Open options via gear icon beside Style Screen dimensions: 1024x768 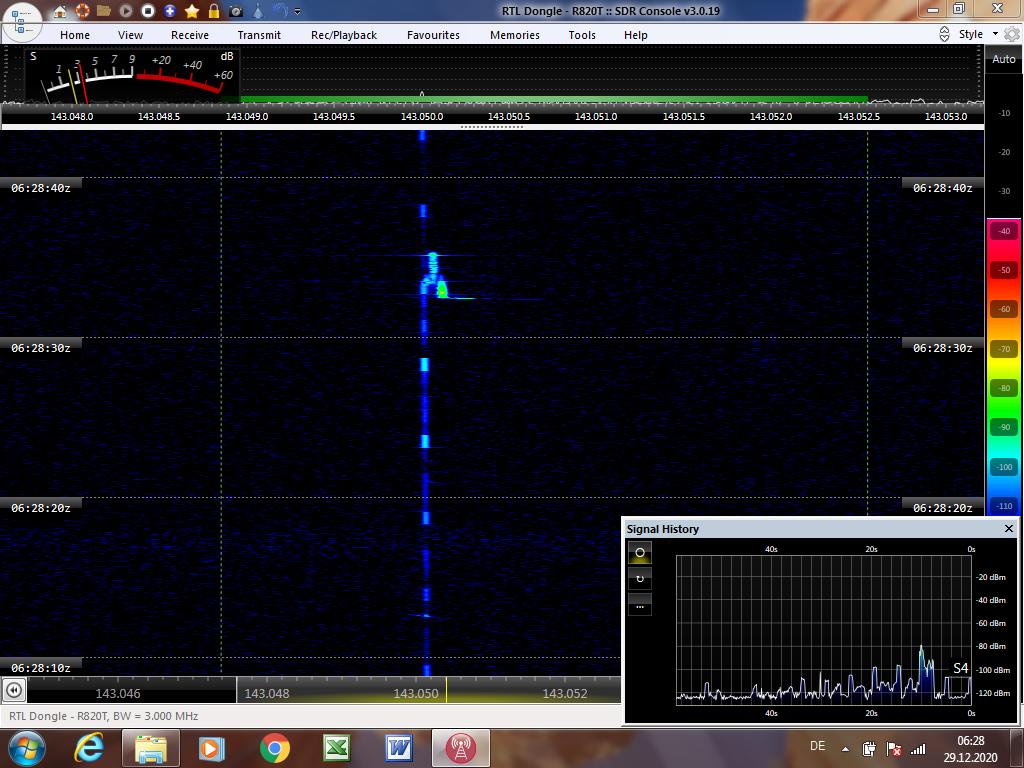pyautogui.click(x=1012, y=34)
